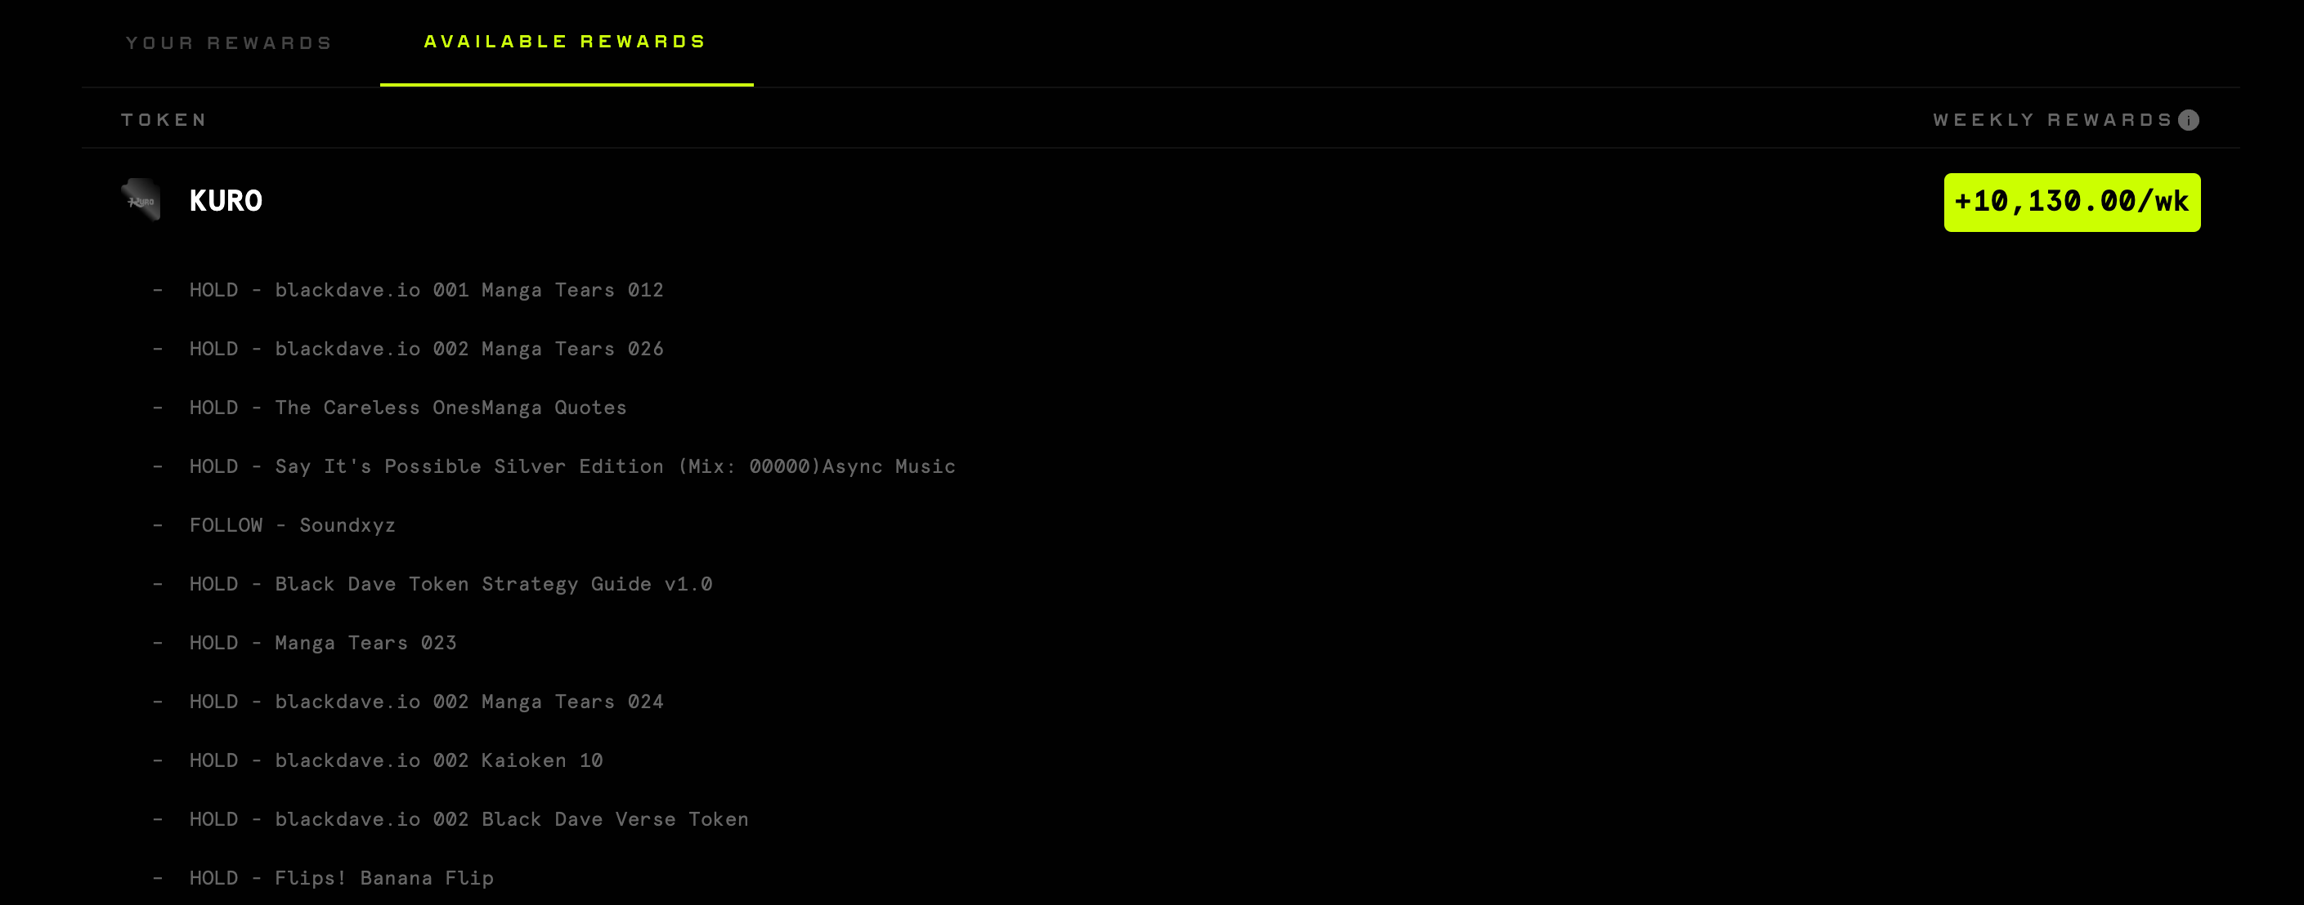Viewport: 2304px width, 905px height.
Task: Click the +10,130.00/wk reward badge
Action: (2071, 202)
